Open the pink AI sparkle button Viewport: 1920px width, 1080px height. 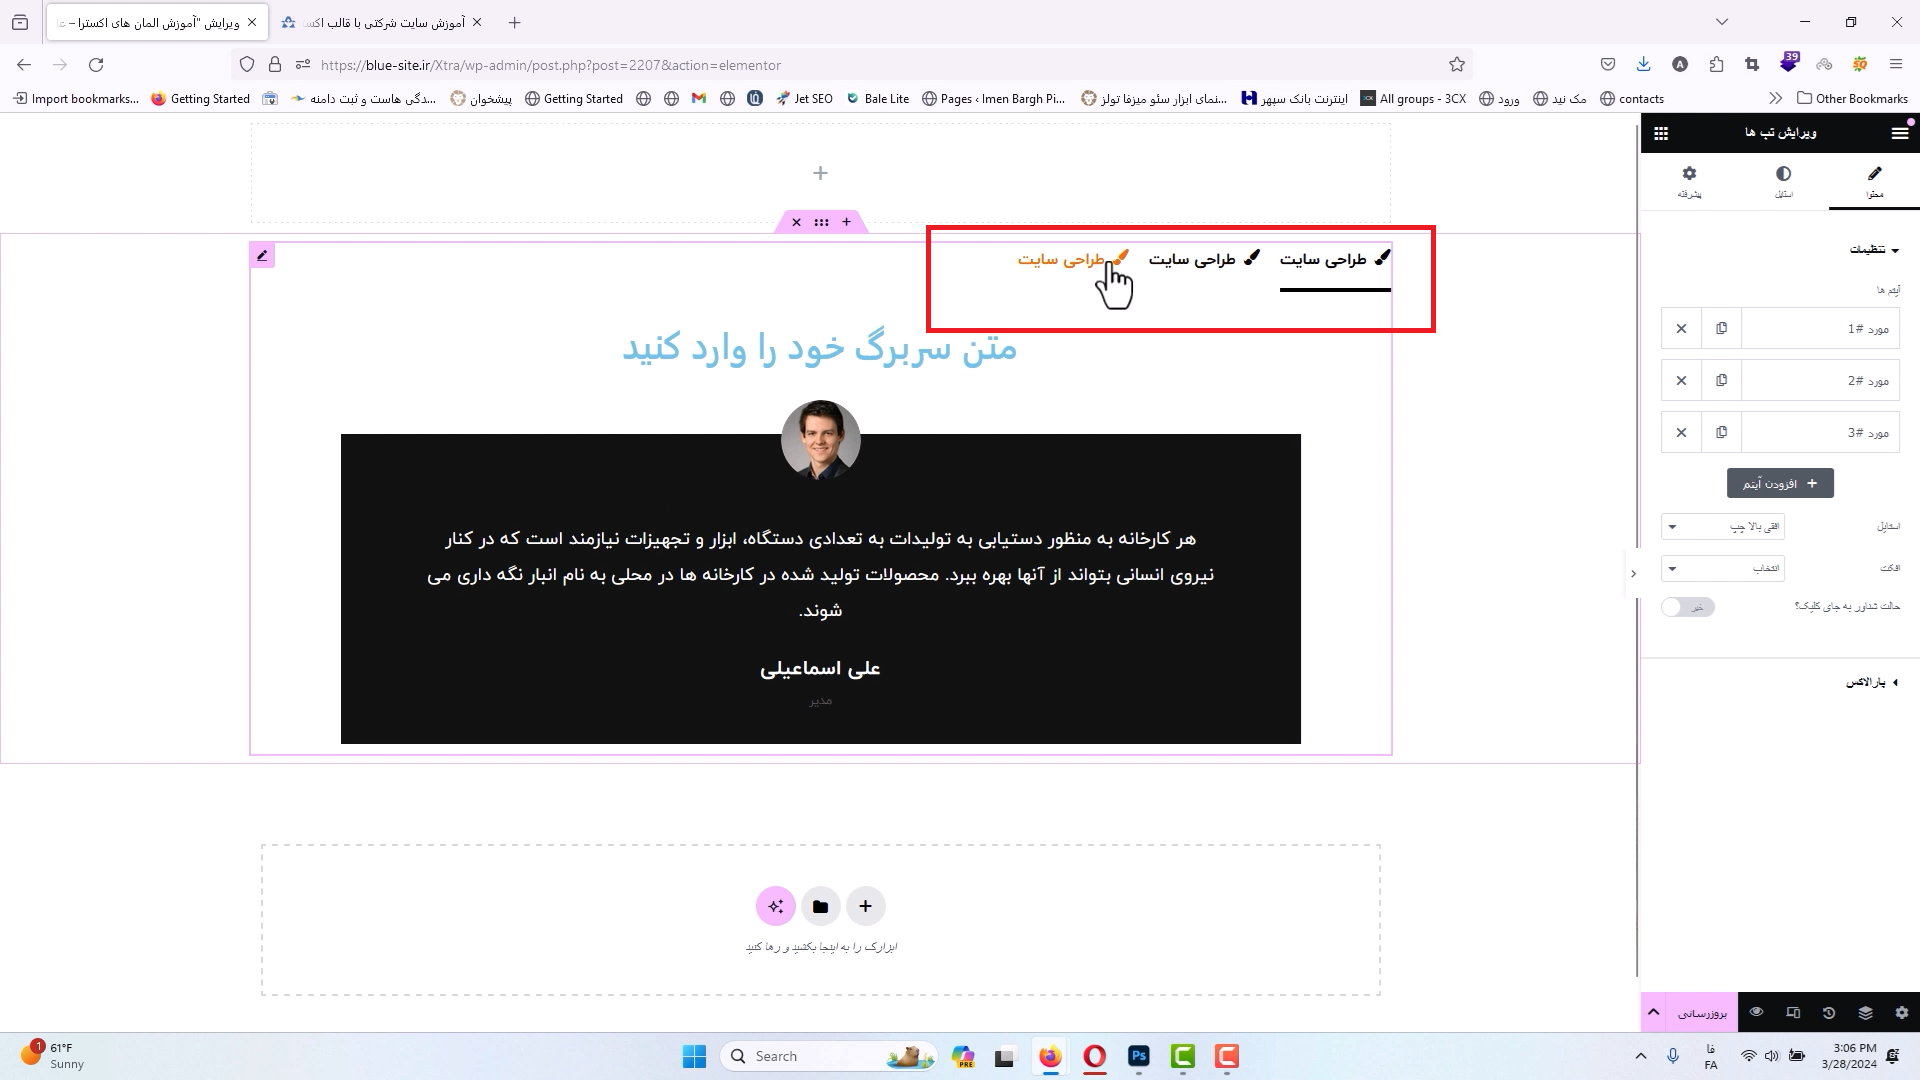coord(776,906)
